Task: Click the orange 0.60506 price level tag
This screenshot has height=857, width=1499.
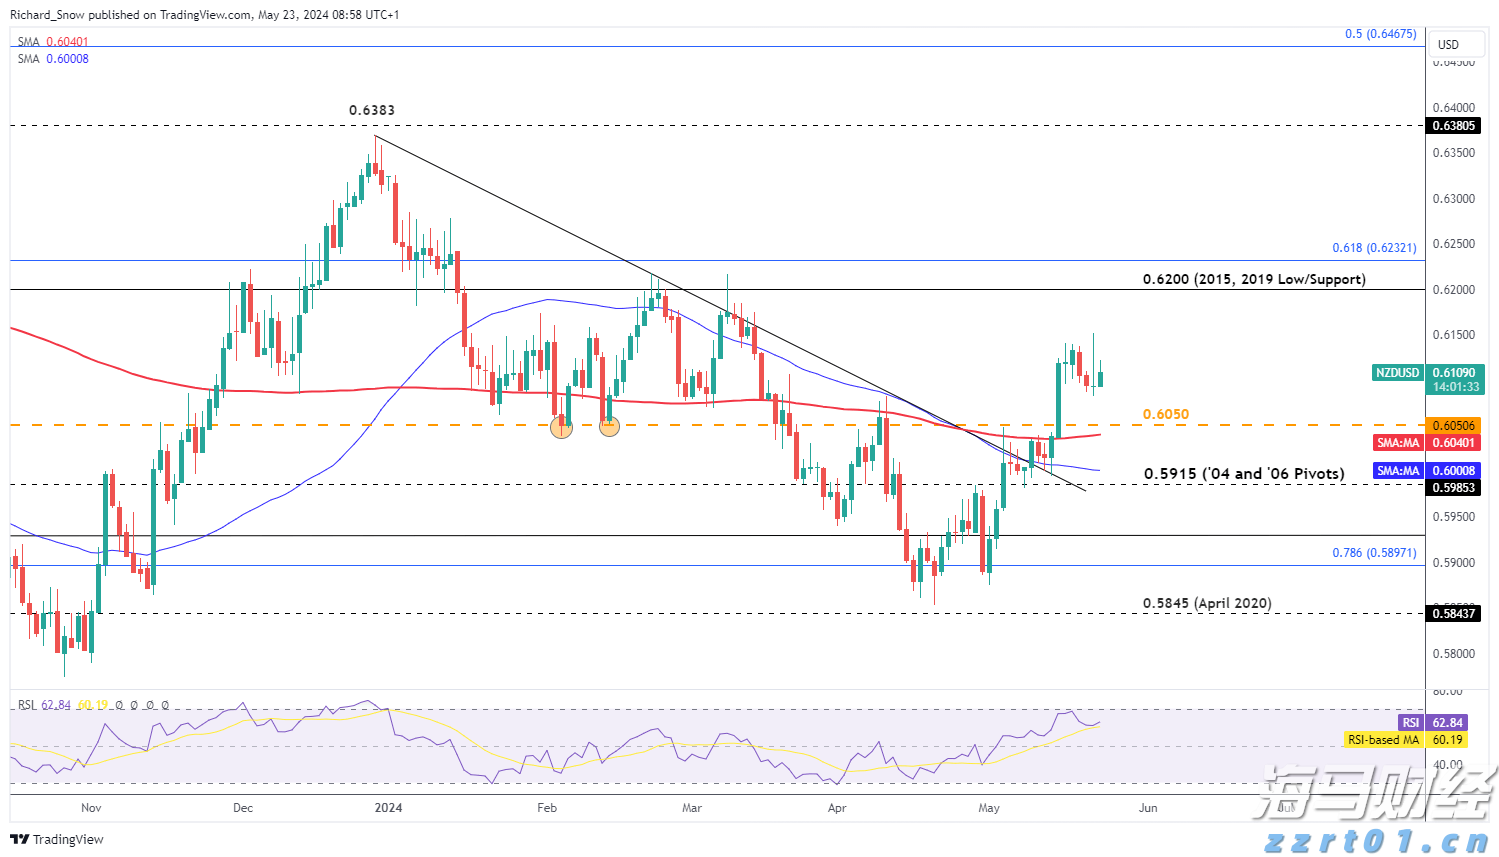Action: click(x=1453, y=426)
